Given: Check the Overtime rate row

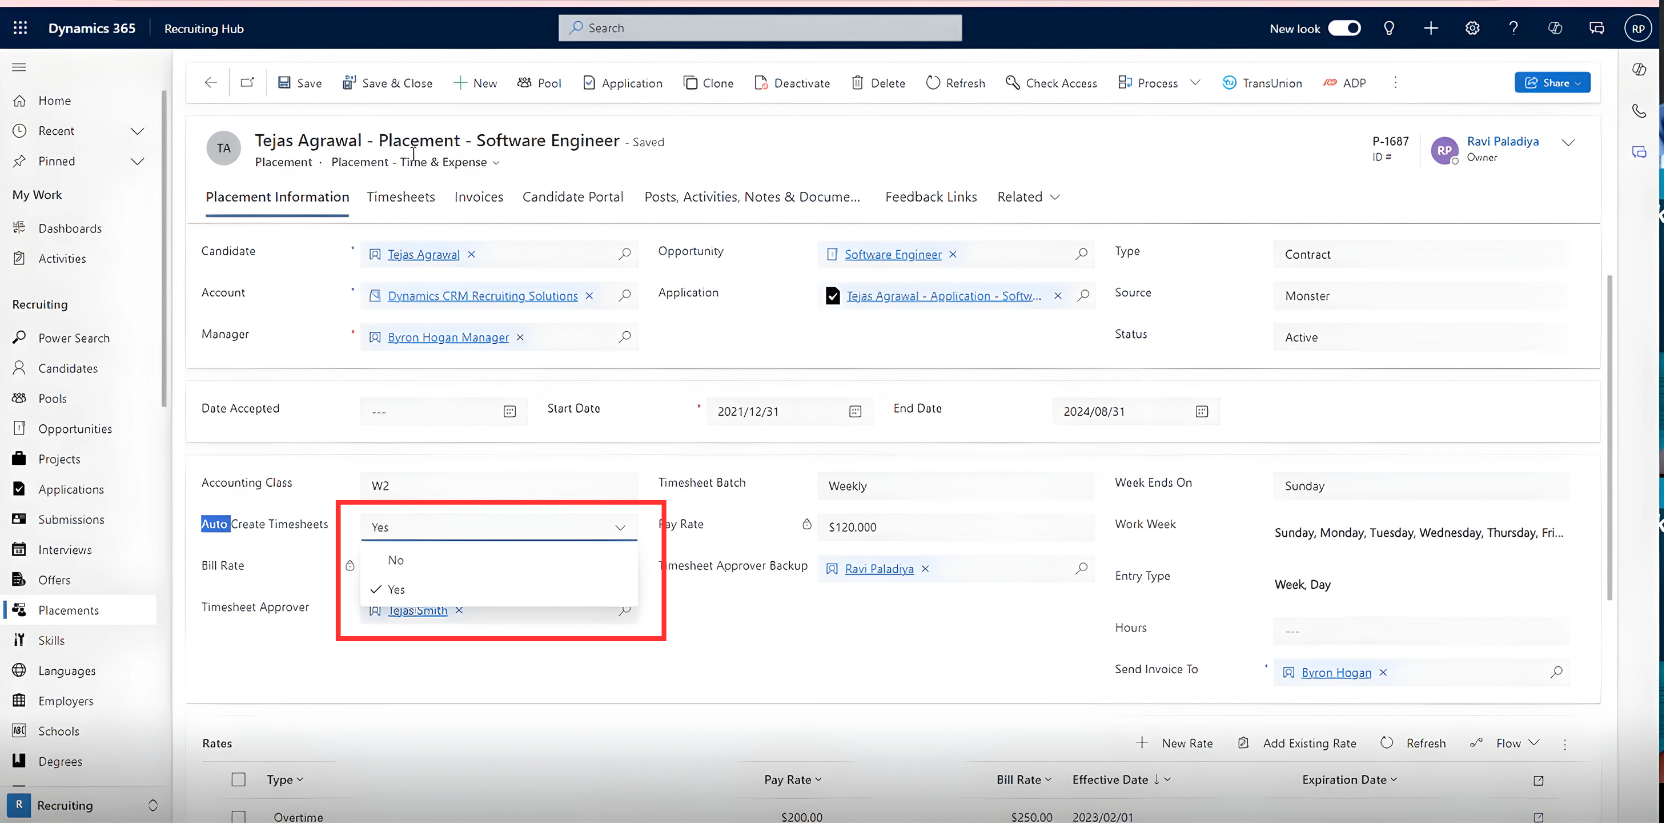Looking at the screenshot, I should pyautogui.click(x=238, y=817).
